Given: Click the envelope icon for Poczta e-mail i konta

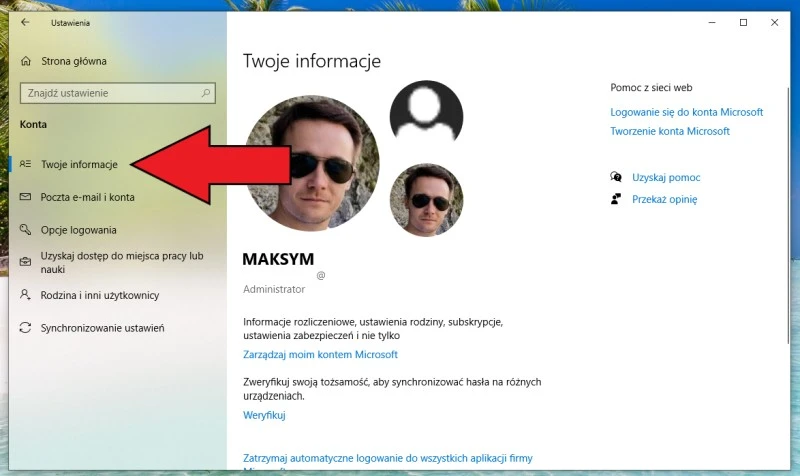Looking at the screenshot, I should [26, 197].
